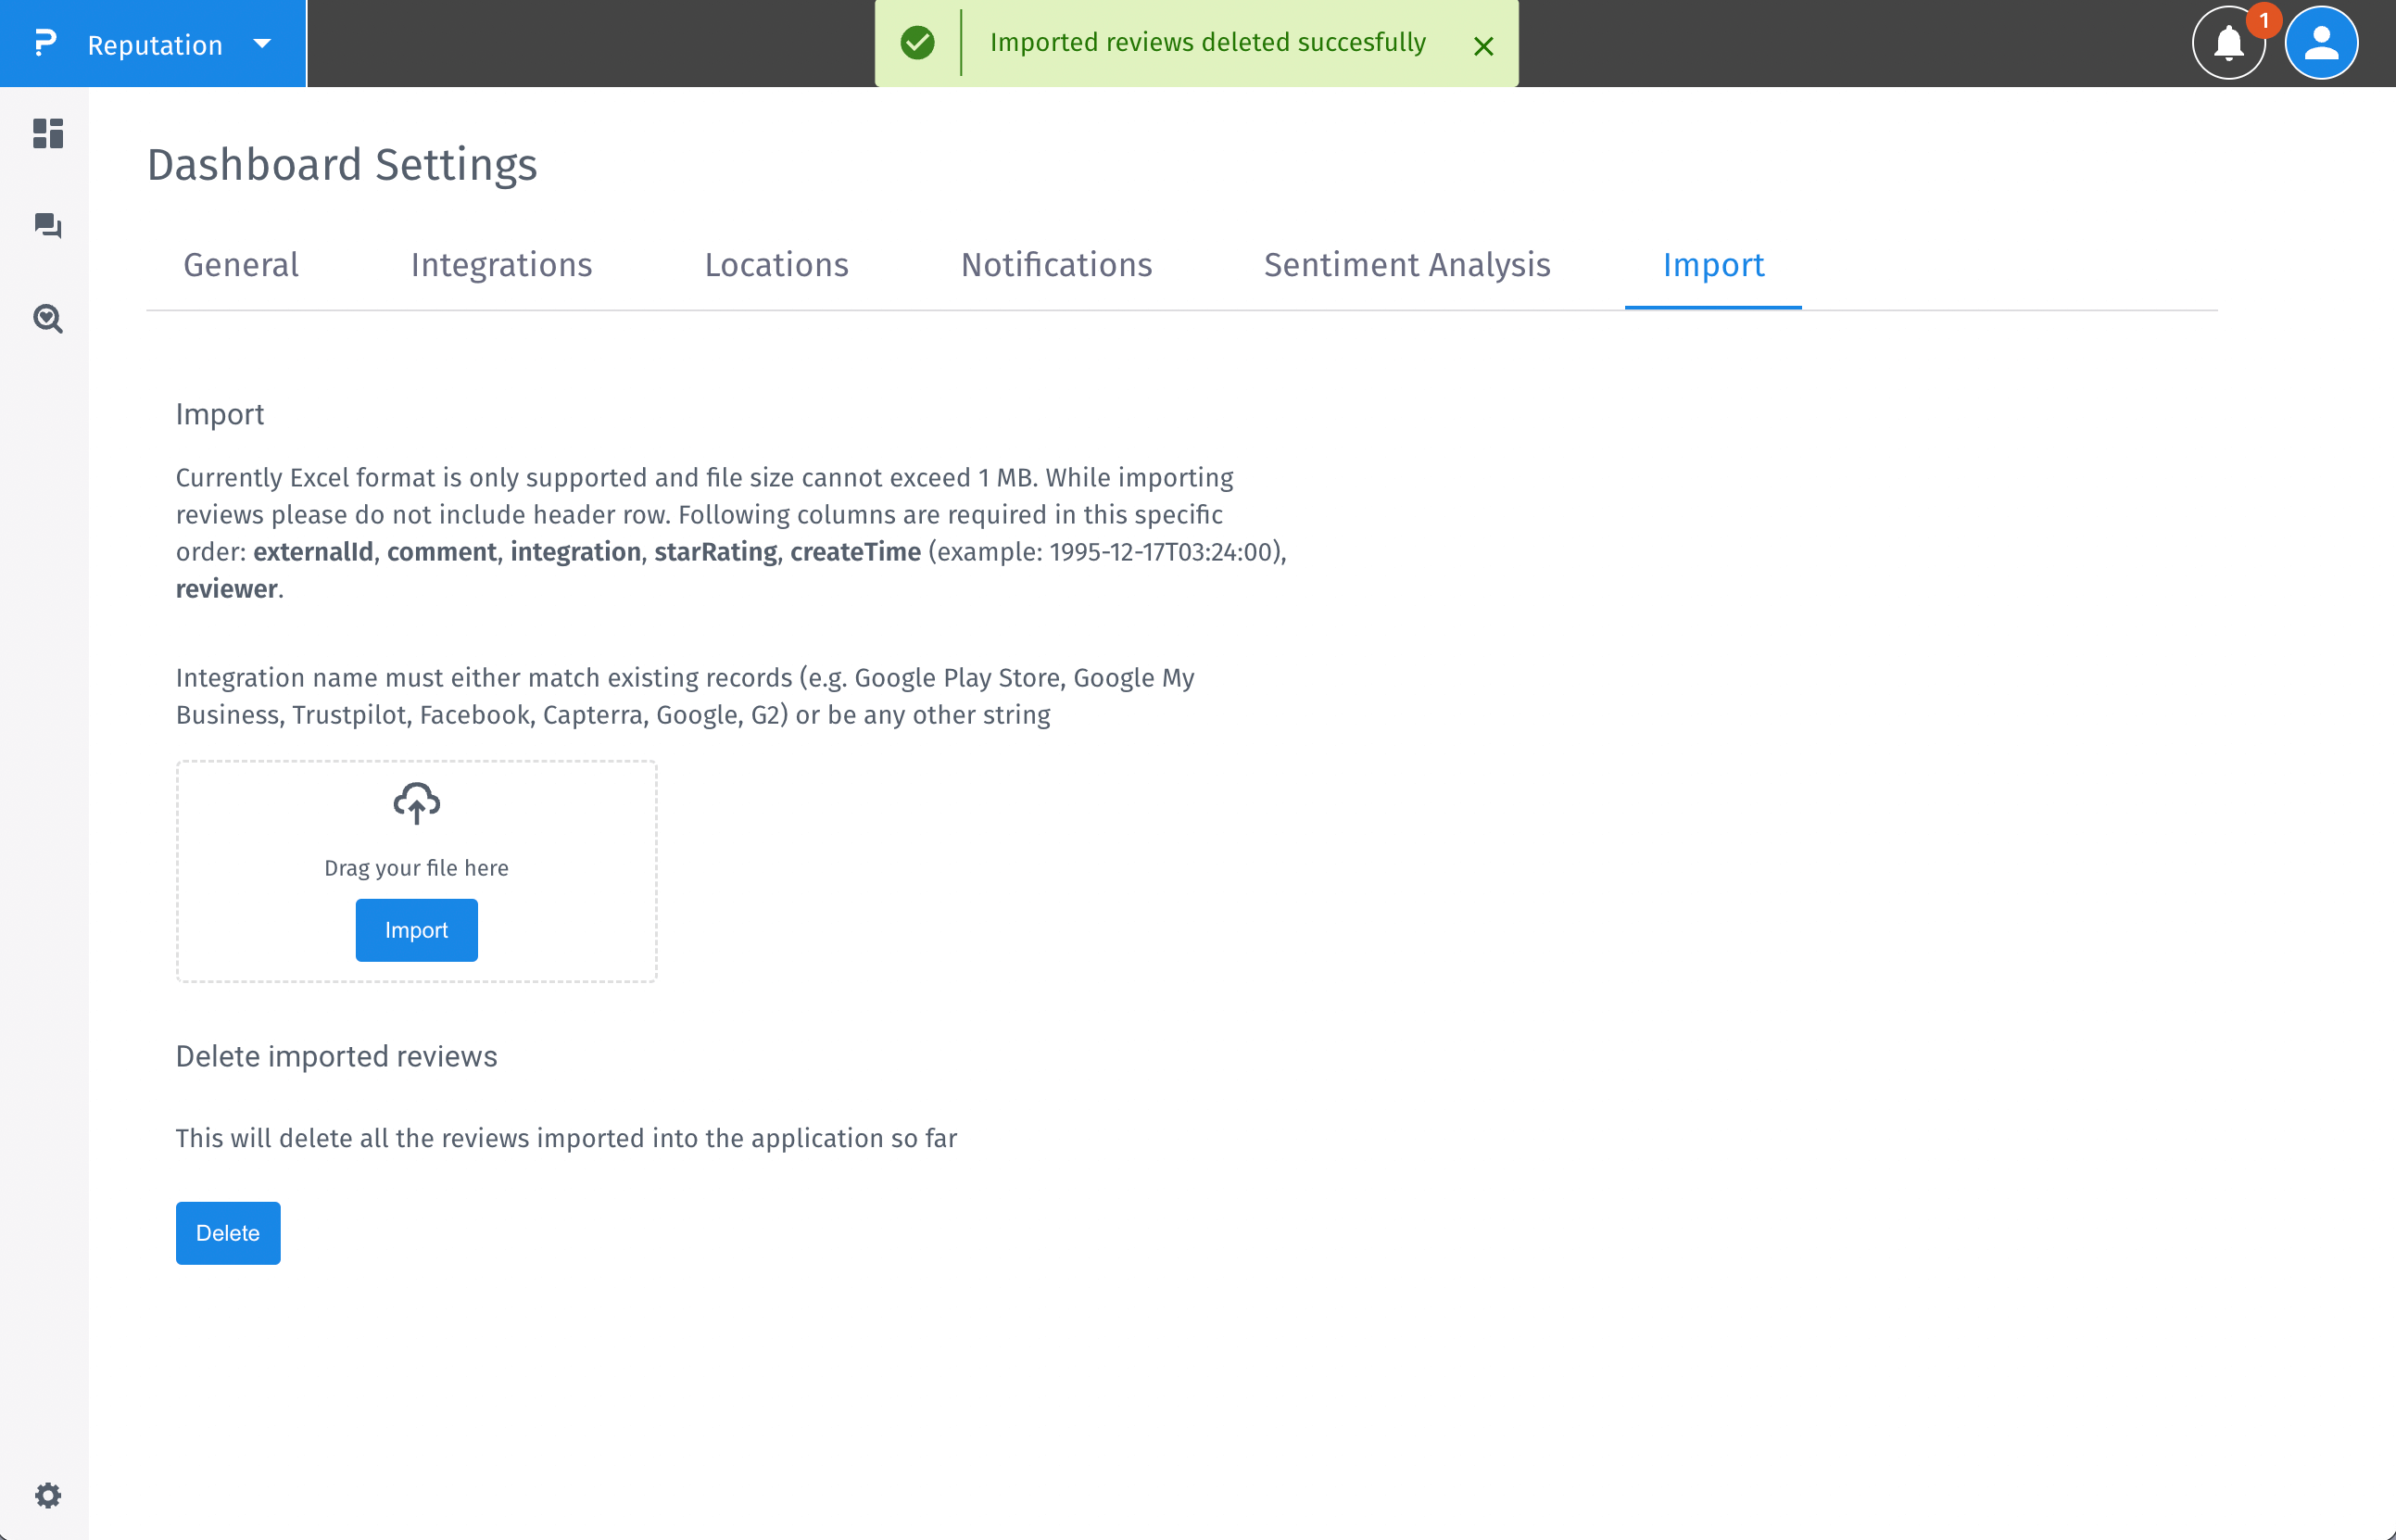Image resolution: width=2396 pixels, height=1540 pixels.
Task: Click the notifications bell icon
Action: 2228,43
